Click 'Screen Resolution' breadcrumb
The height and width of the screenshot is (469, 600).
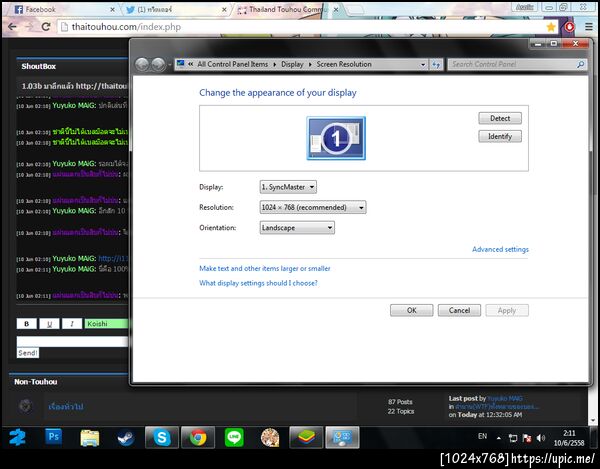click(344, 64)
